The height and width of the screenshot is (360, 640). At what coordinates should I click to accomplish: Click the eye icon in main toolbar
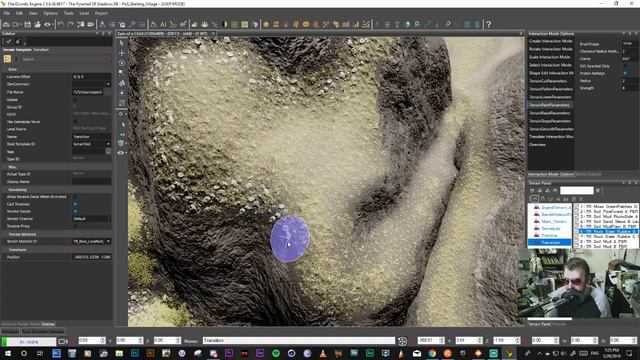pos(47,24)
